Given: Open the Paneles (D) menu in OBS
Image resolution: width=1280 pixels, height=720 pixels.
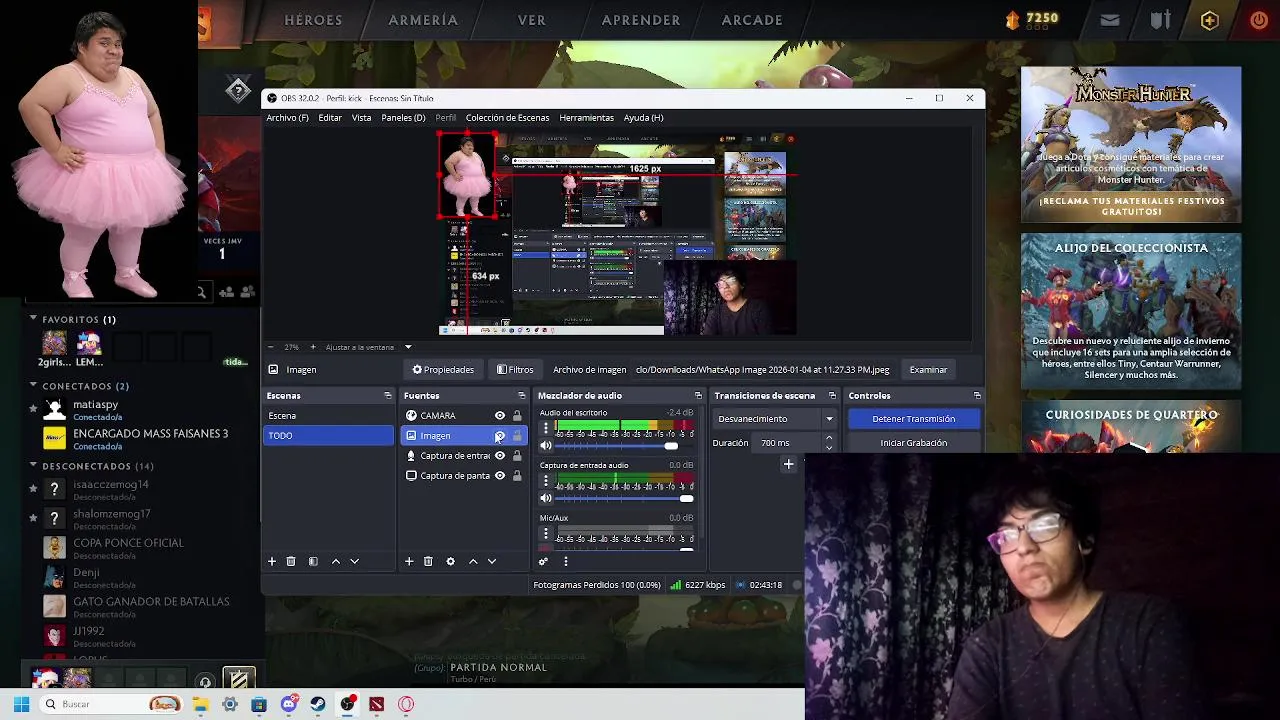Looking at the screenshot, I should point(403,118).
